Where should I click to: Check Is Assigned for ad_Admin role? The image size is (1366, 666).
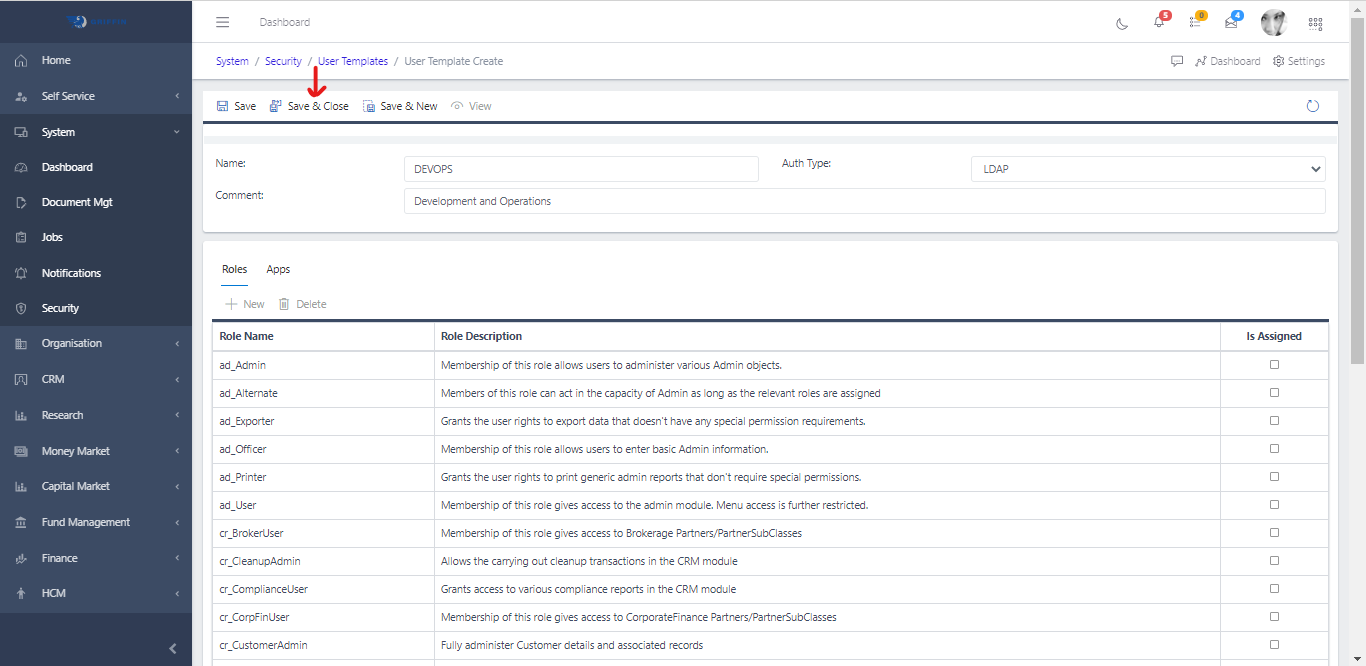[1274, 365]
